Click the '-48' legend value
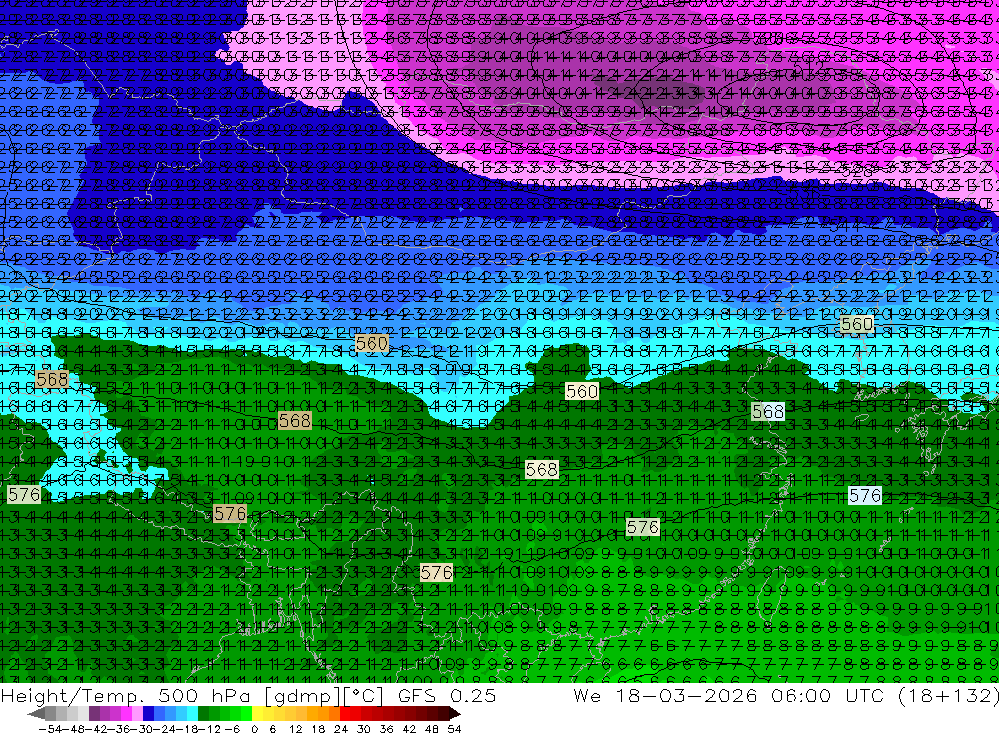This screenshot has height=733, width=1000. 74,729
